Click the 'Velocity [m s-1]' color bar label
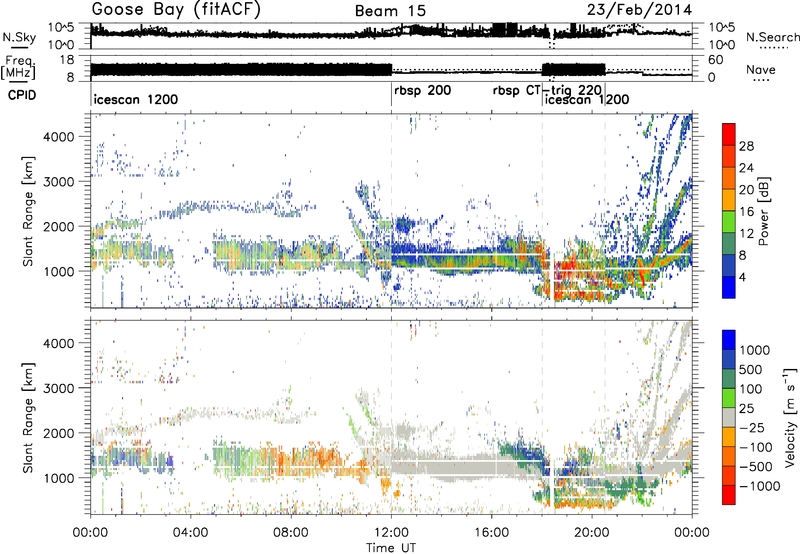Screen dimensions: 800x554 pyautogui.click(x=790, y=417)
